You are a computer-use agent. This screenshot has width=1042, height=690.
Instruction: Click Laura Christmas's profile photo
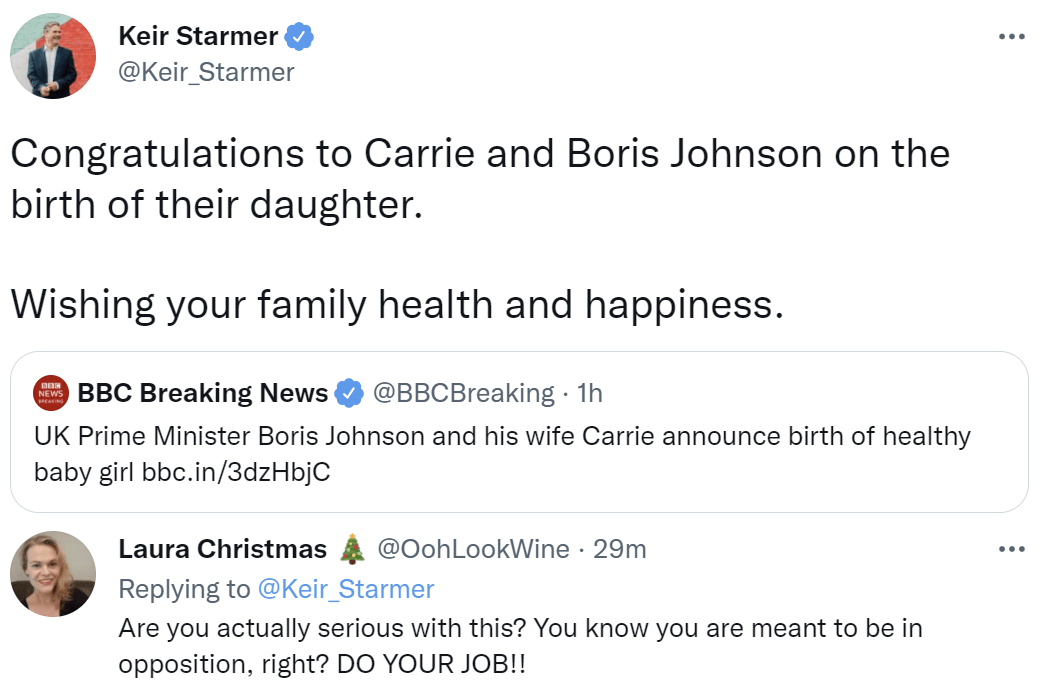[53, 574]
